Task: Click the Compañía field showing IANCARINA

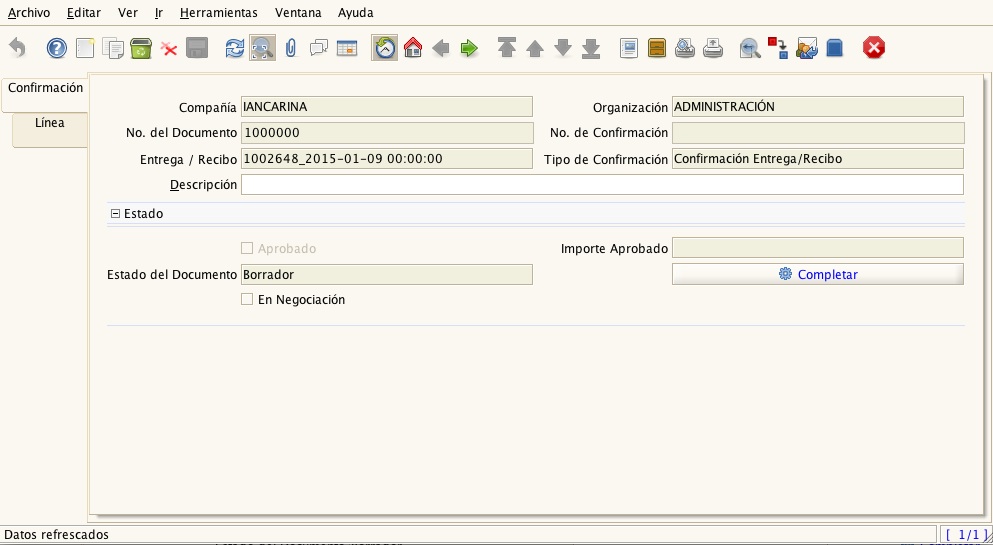Action: point(387,106)
